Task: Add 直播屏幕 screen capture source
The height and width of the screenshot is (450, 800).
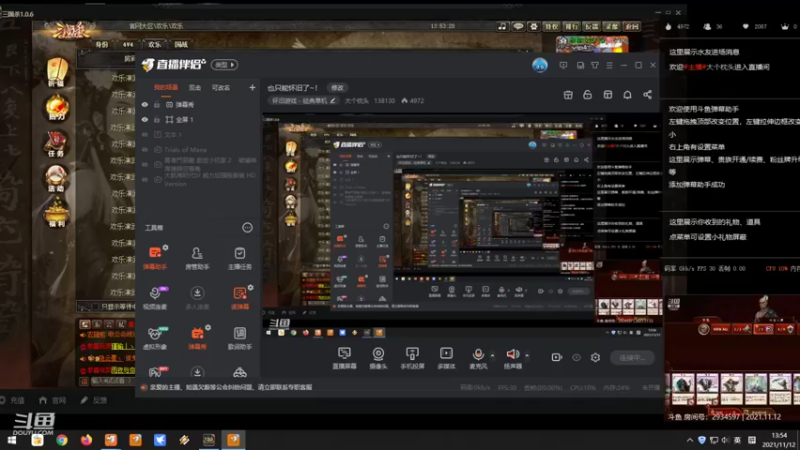Action: pos(344,358)
